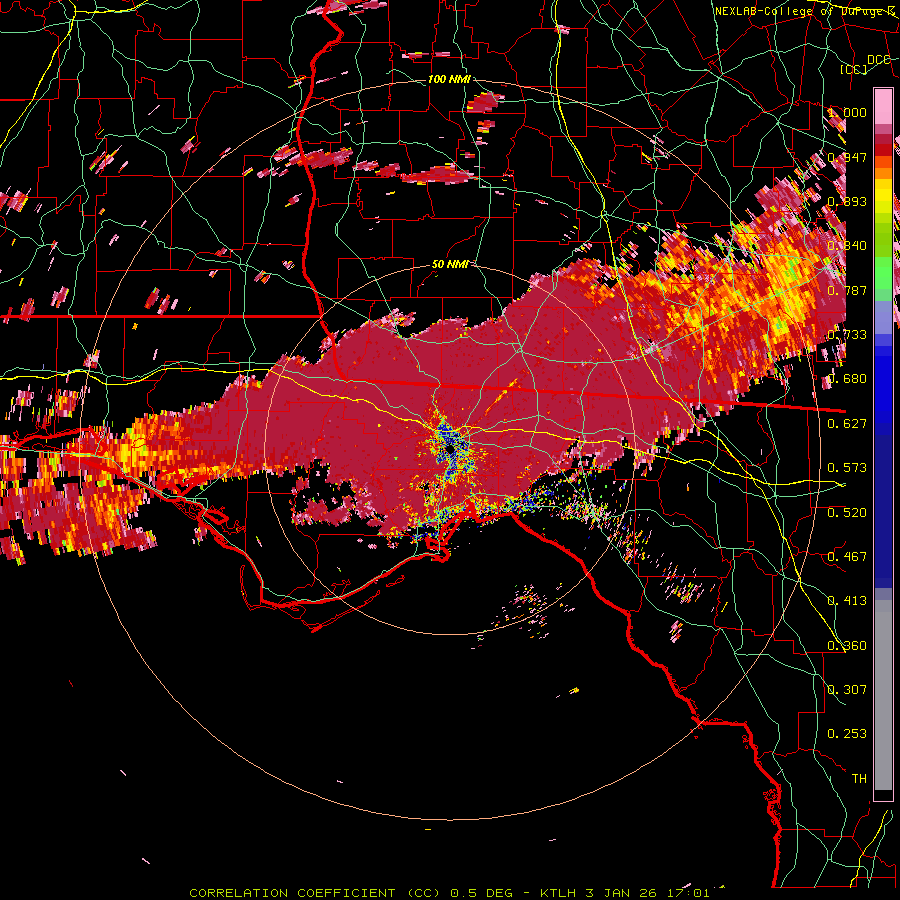The width and height of the screenshot is (900, 900).
Task: Click the 0.520 scale label
Action: [x=847, y=512]
